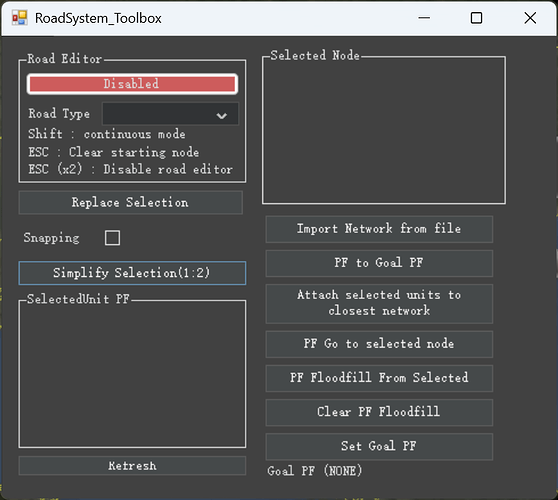The image size is (558, 500).
Task: Open the Road Type dropdown
Action: tap(170, 114)
